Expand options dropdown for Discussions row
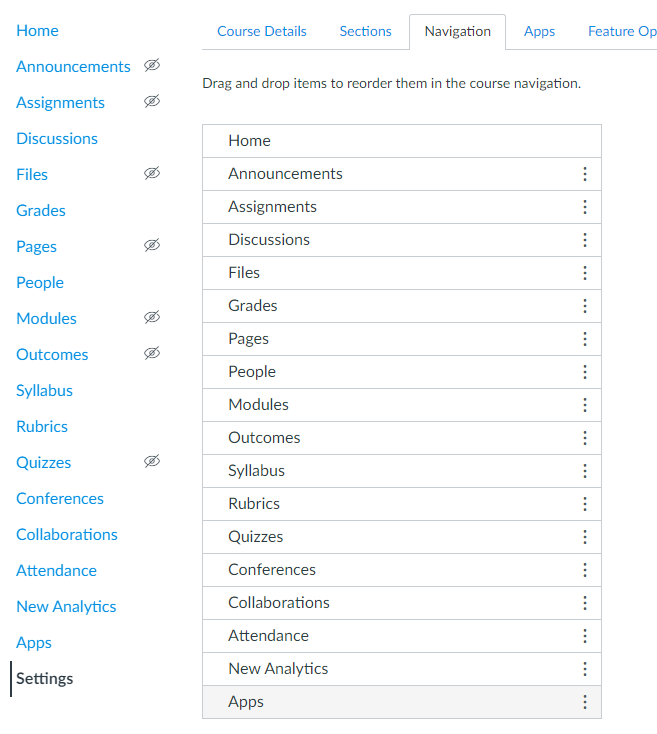 pos(585,240)
